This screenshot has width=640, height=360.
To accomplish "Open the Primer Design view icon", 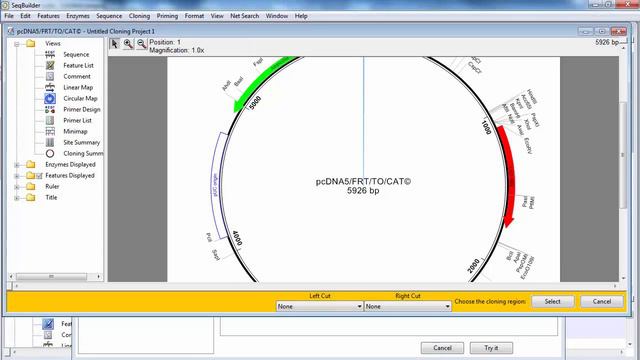I will [50, 109].
